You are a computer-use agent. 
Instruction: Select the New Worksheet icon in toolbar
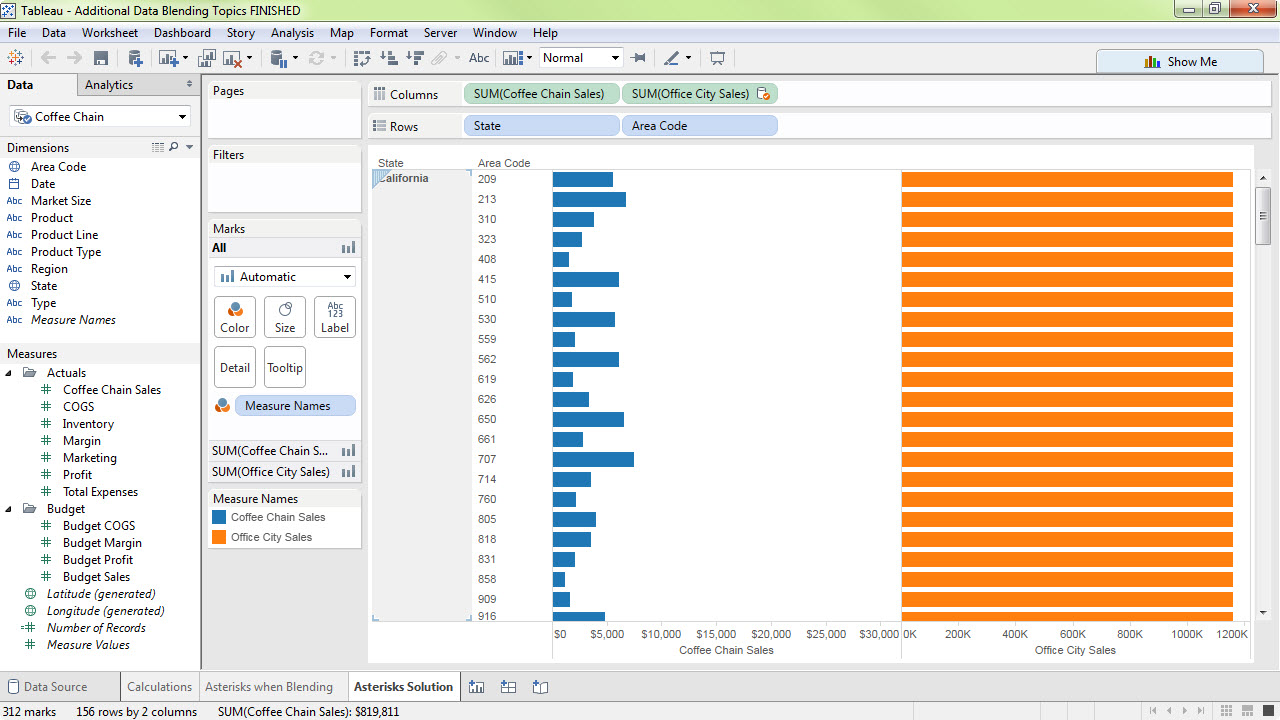click(167, 57)
